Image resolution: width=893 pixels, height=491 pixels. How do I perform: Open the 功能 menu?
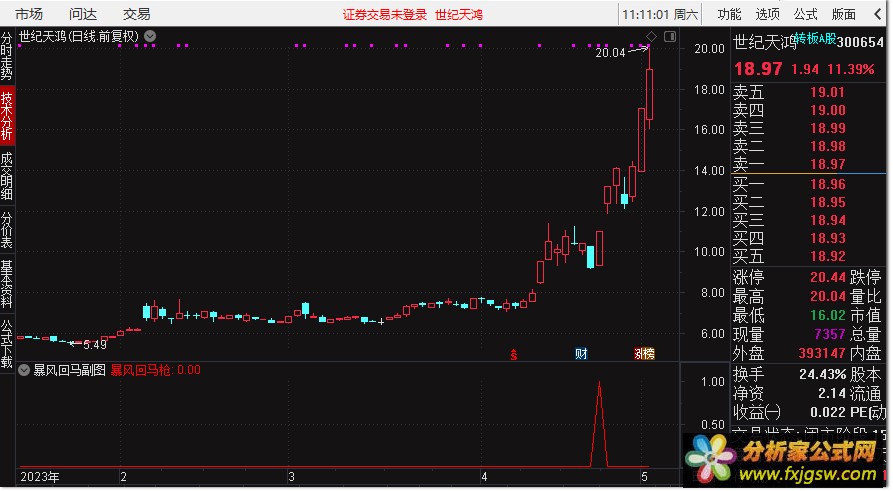(x=729, y=14)
